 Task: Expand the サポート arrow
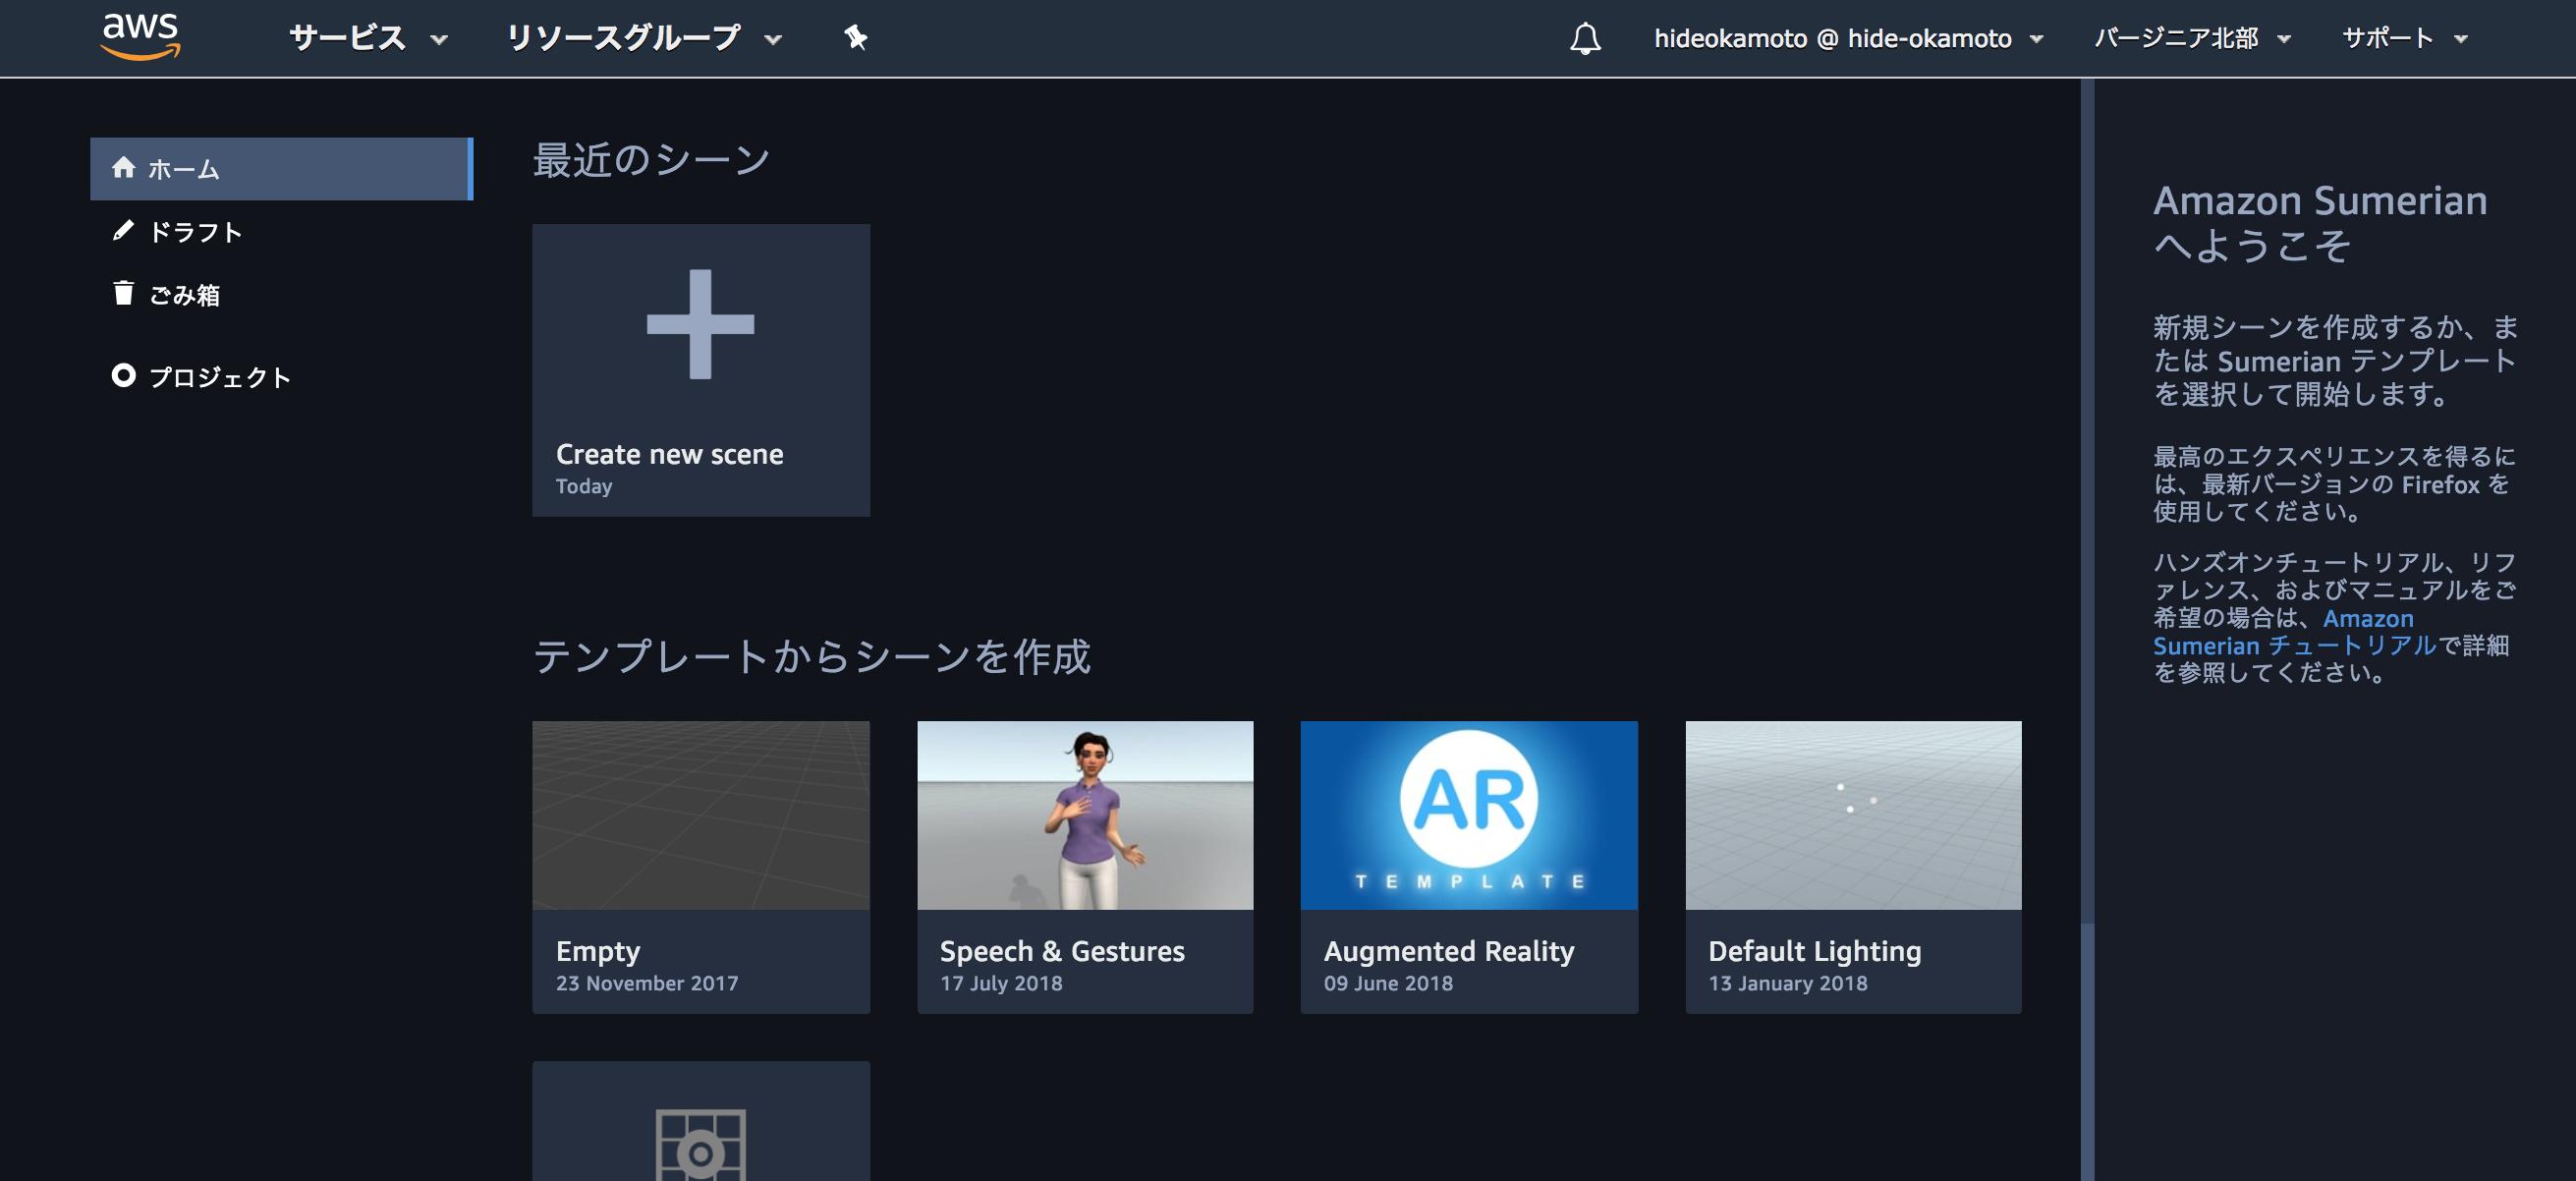coord(2461,40)
